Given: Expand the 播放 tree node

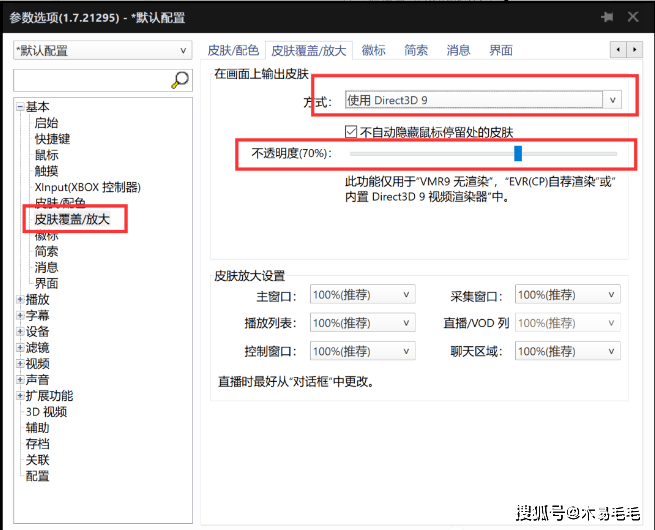Looking at the screenshot, I should click(x=20, y=299).
